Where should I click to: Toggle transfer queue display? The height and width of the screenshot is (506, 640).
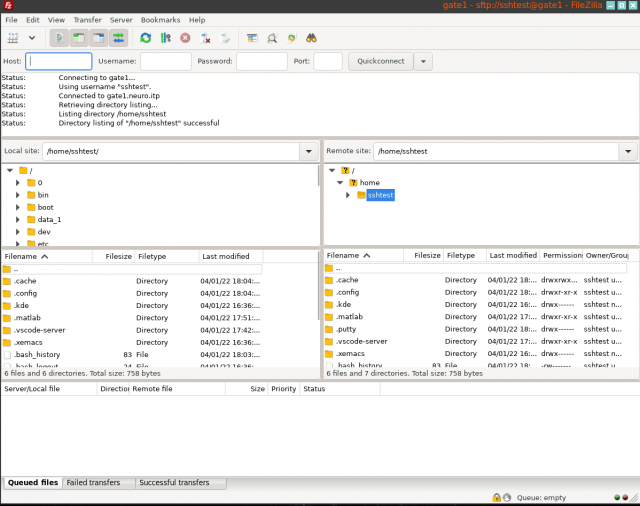(x=118, y=38)
